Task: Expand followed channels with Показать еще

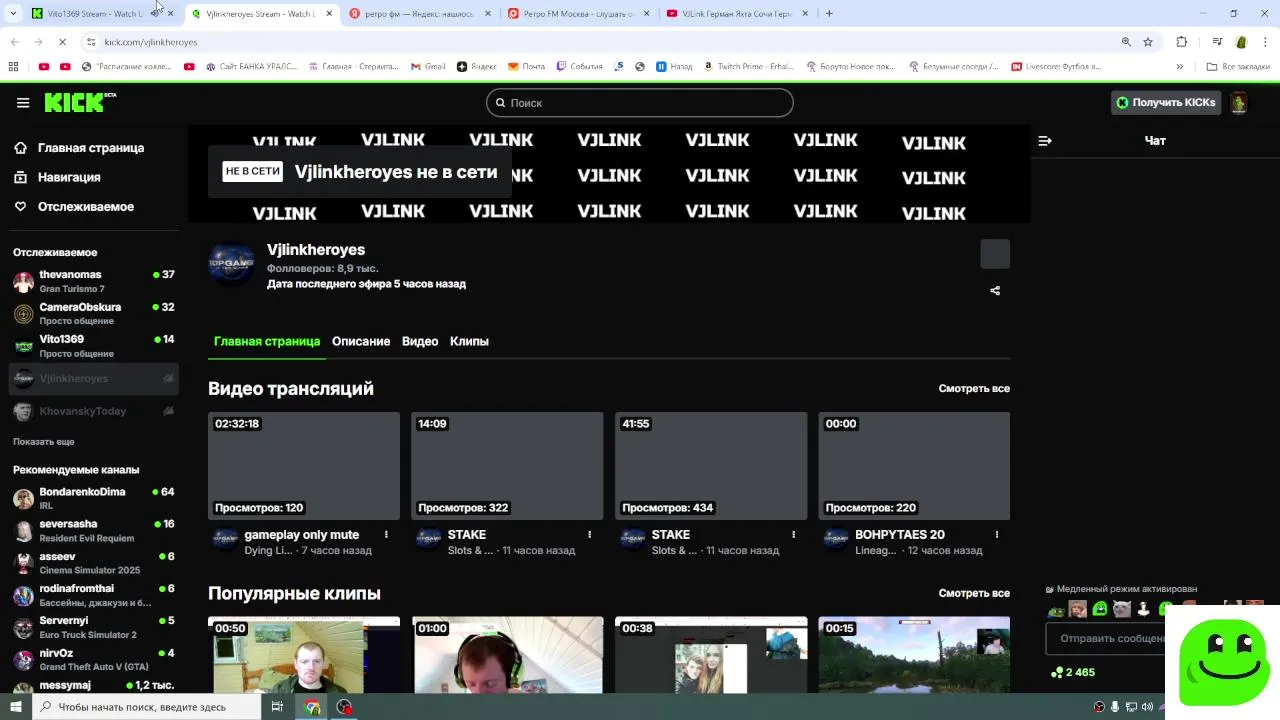Action: (x=44, y=441)
